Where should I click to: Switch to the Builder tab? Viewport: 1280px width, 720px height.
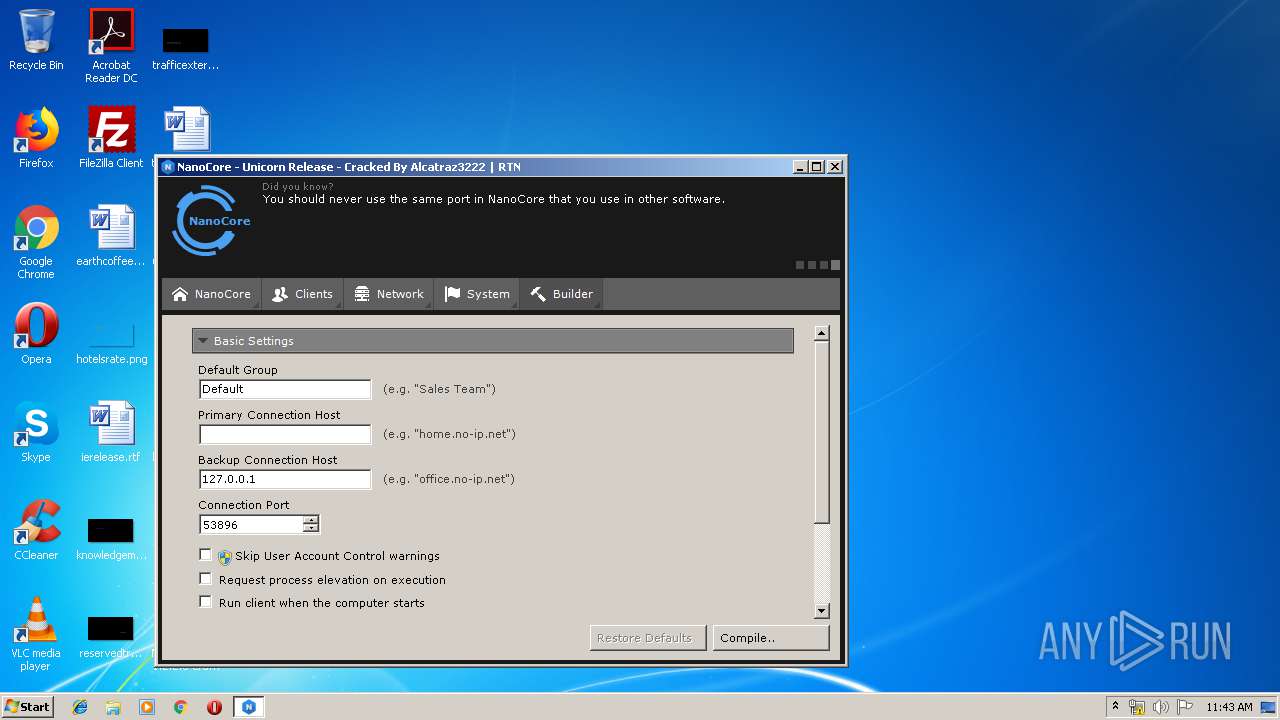coord(561,294)
